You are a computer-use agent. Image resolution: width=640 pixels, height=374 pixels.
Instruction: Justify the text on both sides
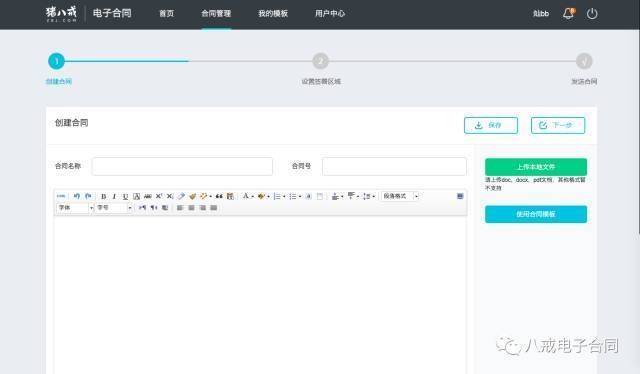point(213,208)
